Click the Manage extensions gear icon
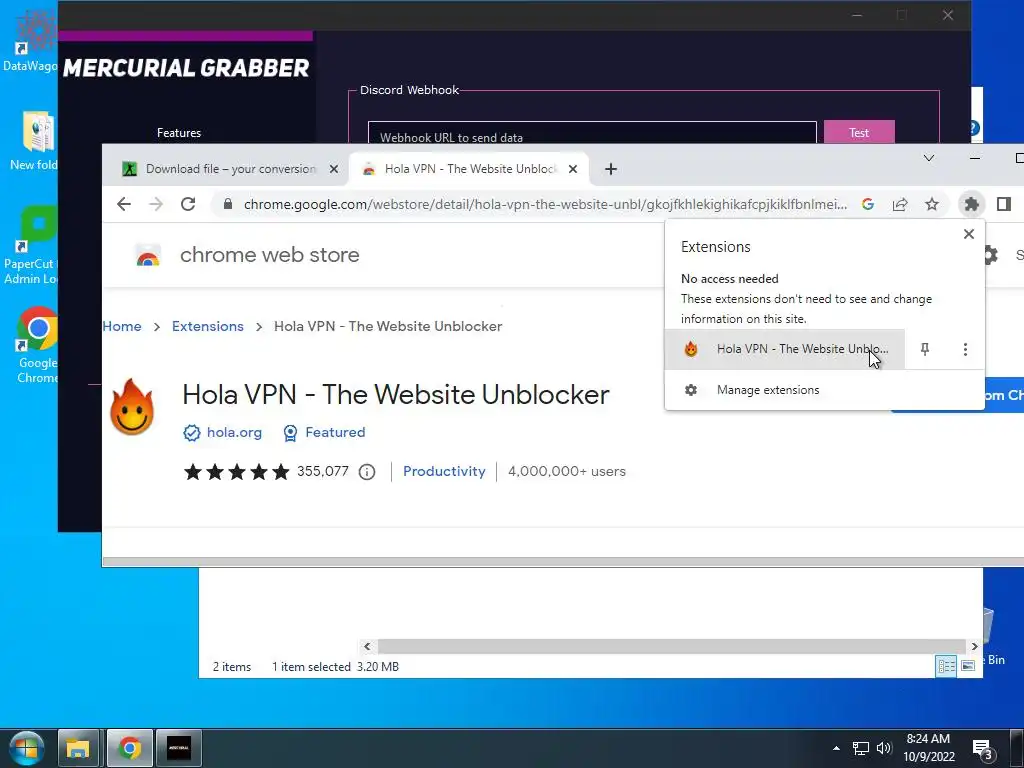The image size is (1024, 768). (x=691, y=390)
